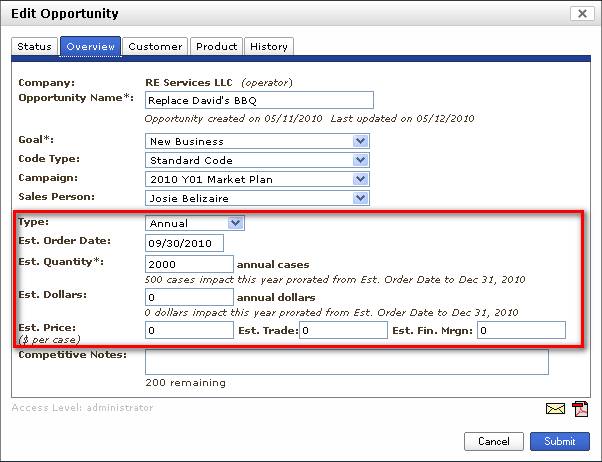Close the Edit Opportunity dialog
The width and height of the screenshot is (602, 462).
coord(579,14)
